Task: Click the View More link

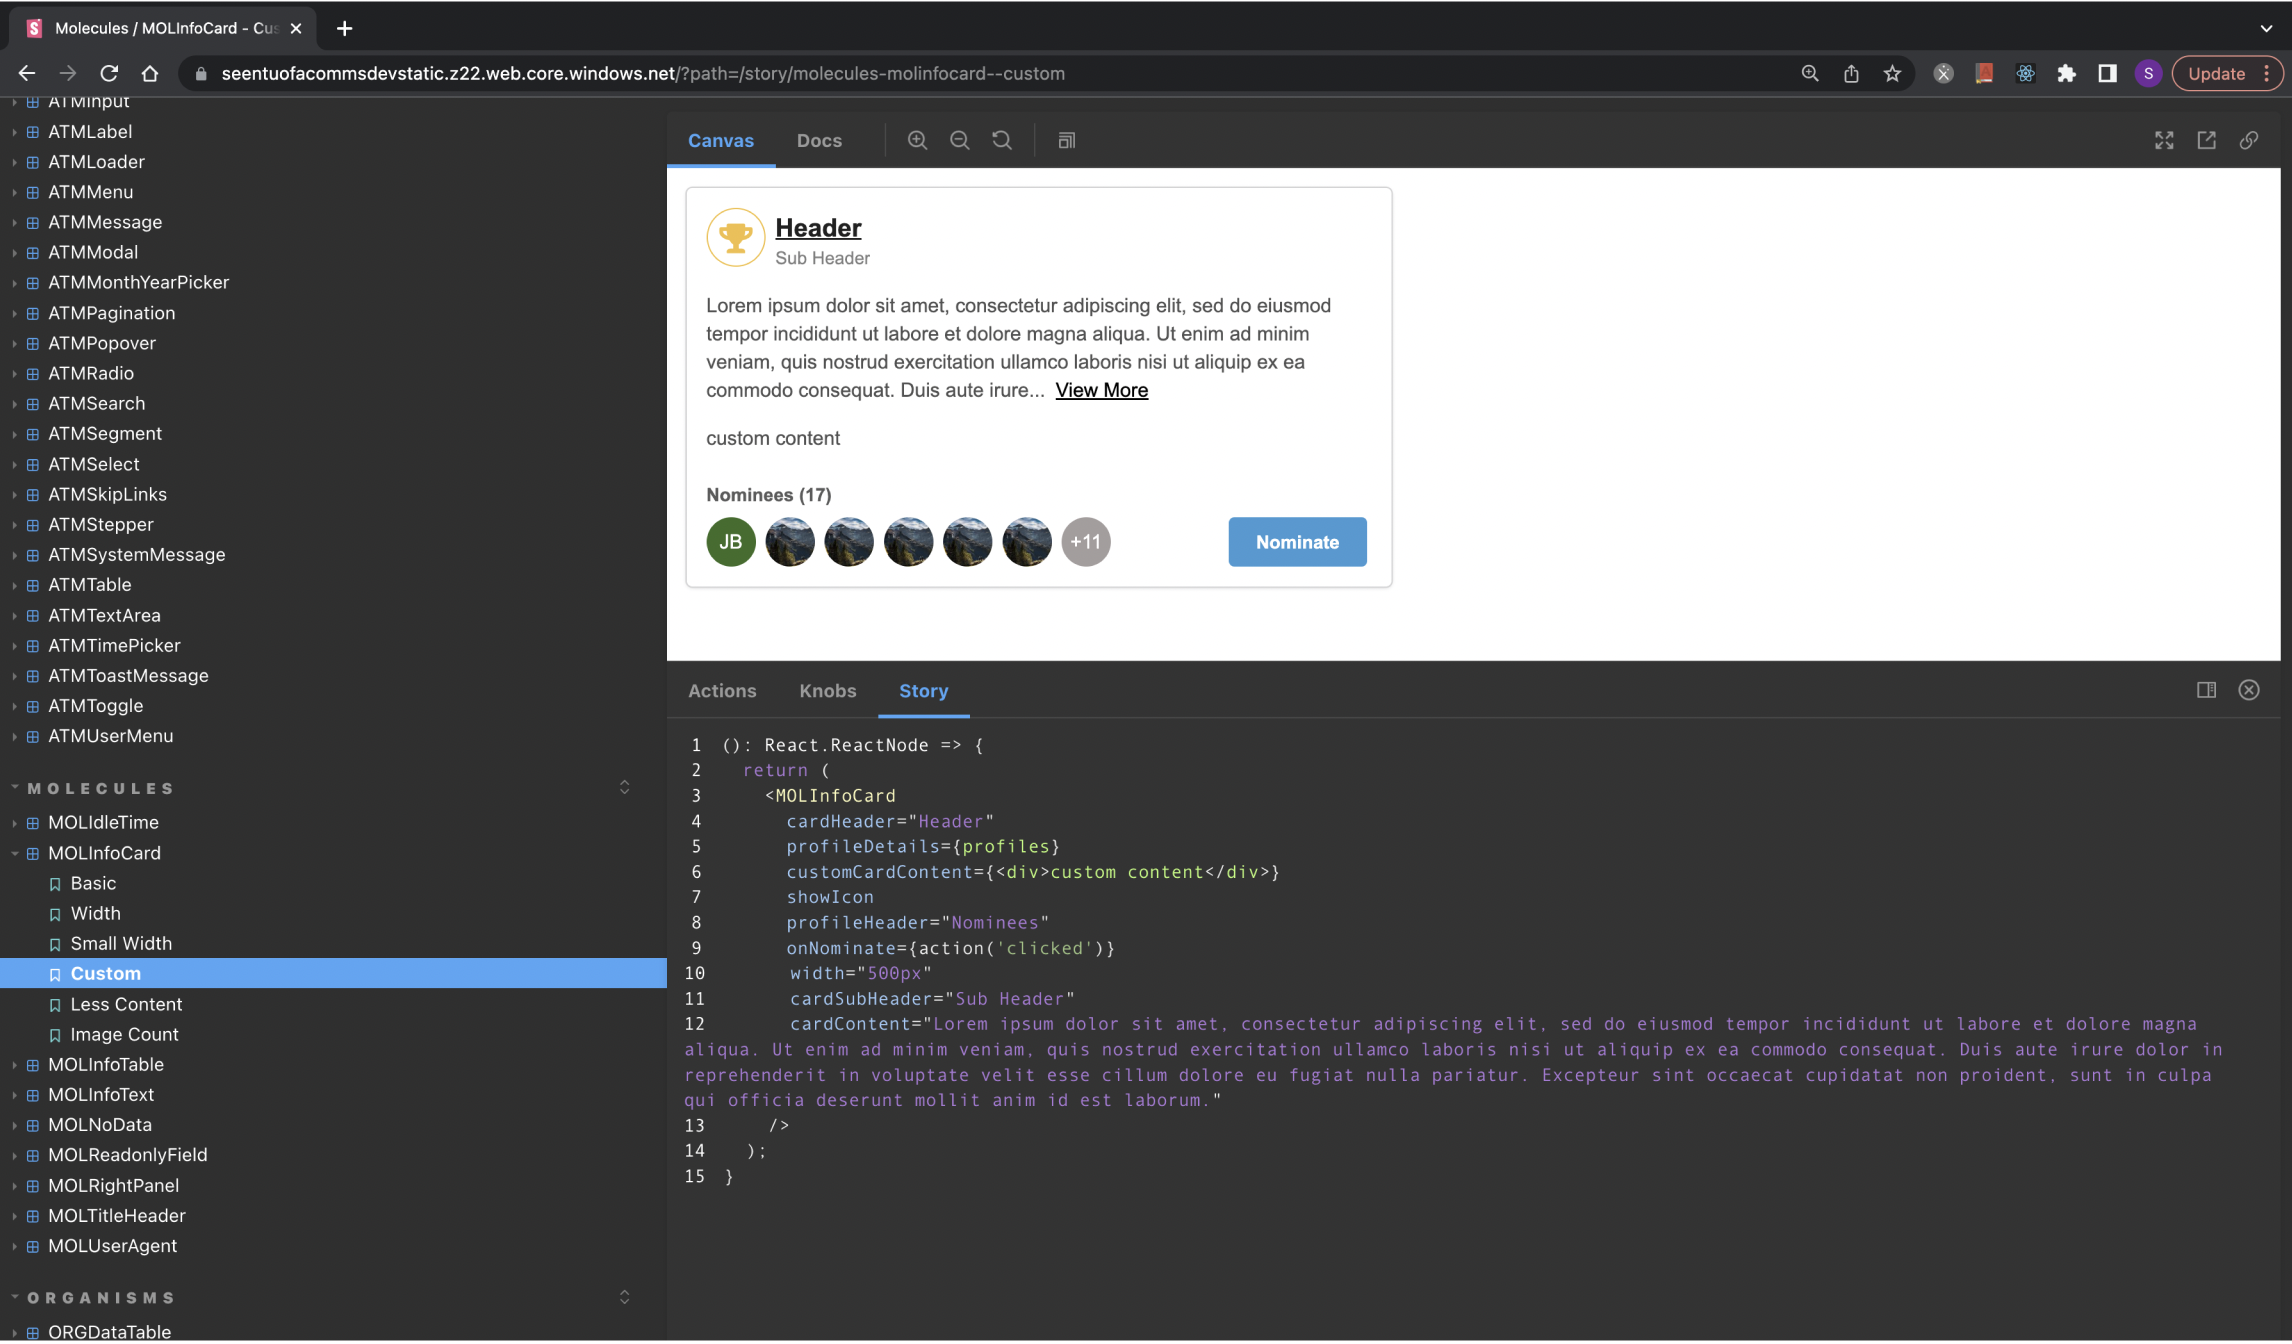Action: coord(1101,390)
